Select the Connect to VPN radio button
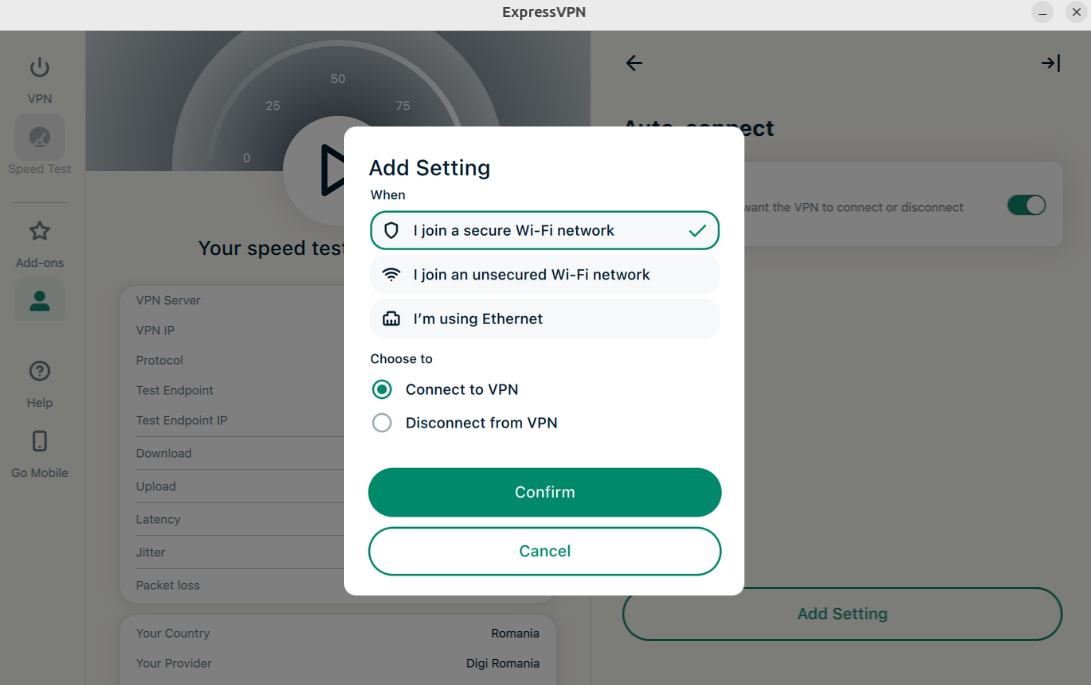This screenshot has height=685, width=1091. tap(382, 390)
